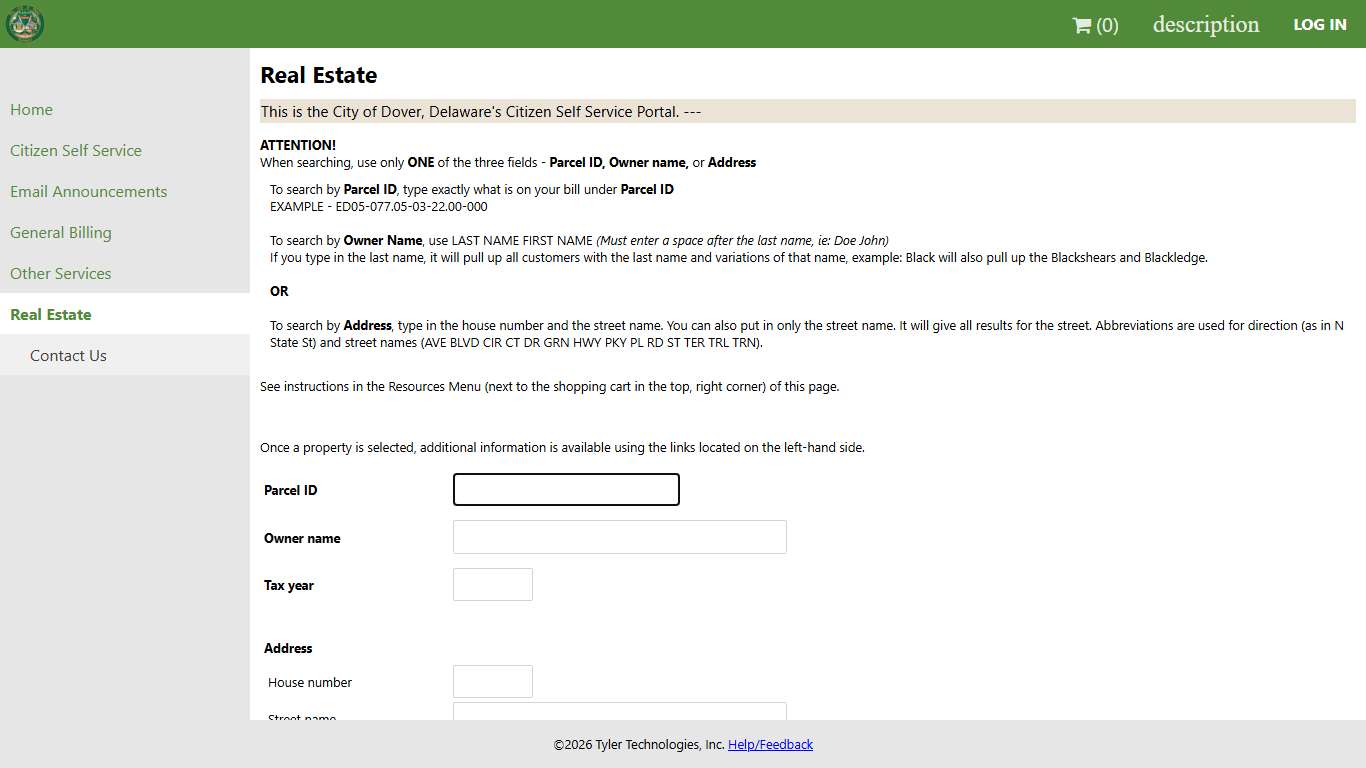Viewport: 1366px width, 768px height.
Task: Open the Contact Us sub-item
Action: pos(68,356)
